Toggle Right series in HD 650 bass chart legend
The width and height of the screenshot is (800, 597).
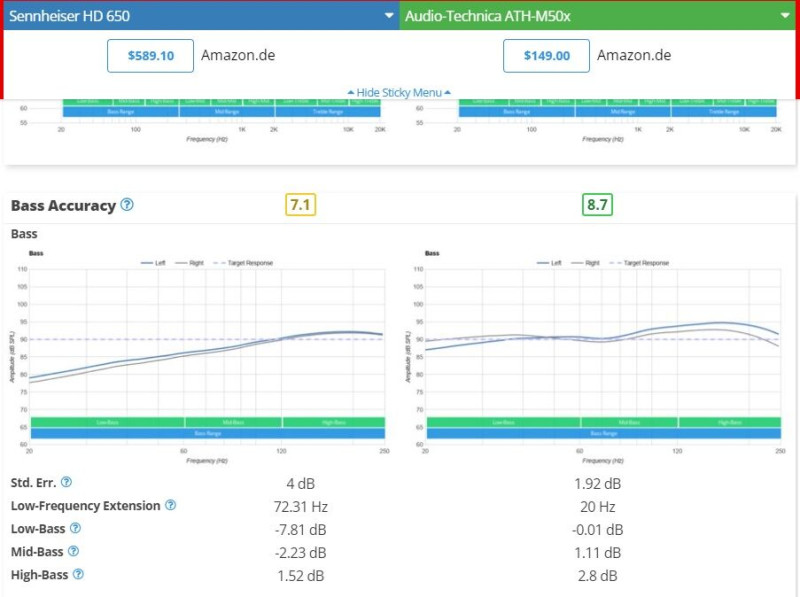coord(189,263)
